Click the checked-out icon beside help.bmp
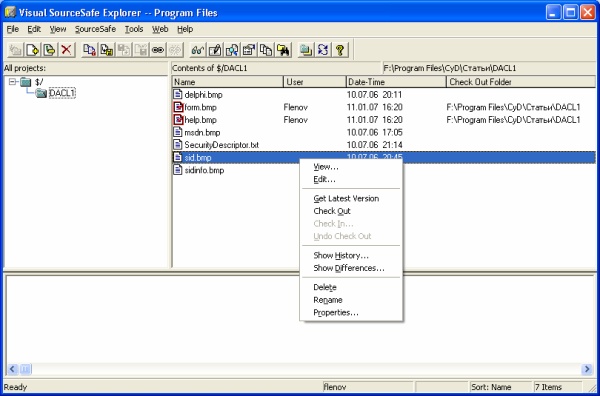600x396 pixels. point(178,120)
